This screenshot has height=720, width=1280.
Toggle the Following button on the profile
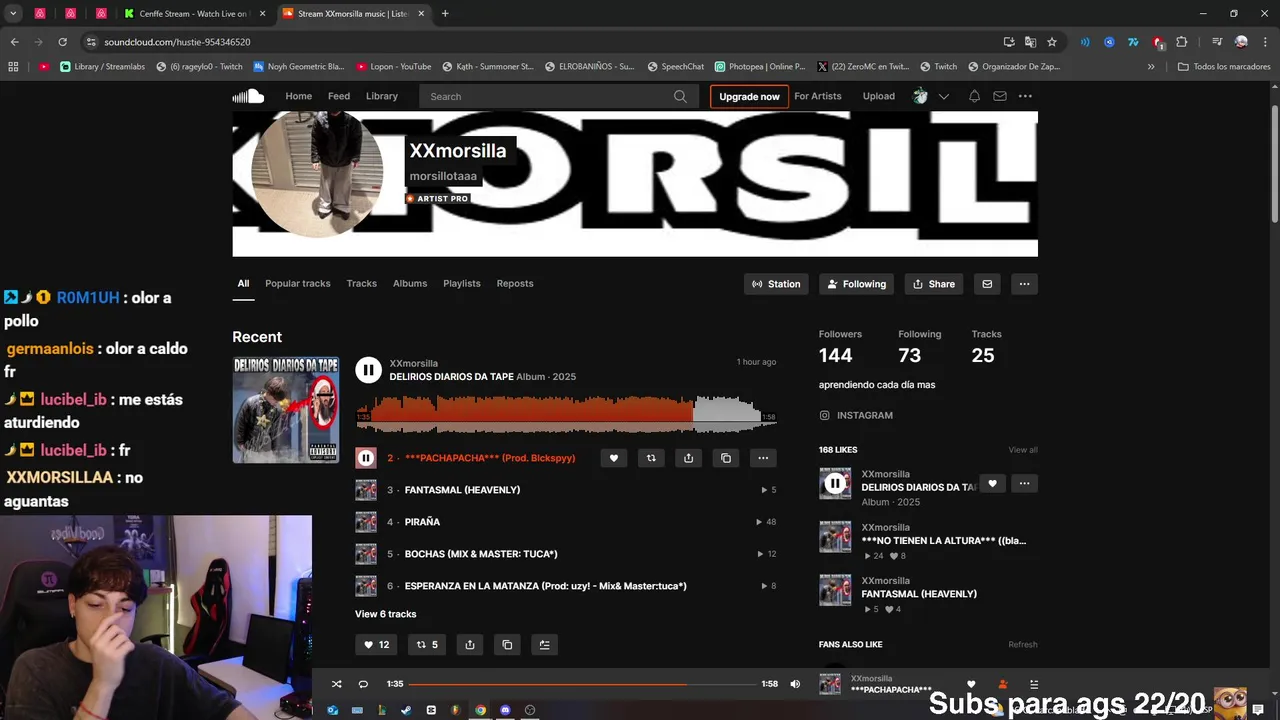(x=857, y=284)
